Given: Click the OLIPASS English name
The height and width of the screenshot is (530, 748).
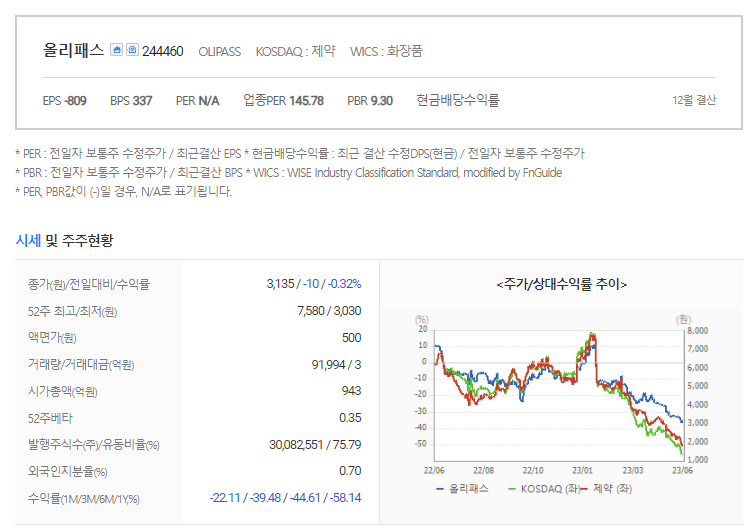Looking at the screenshot, I should pos(219,52).
